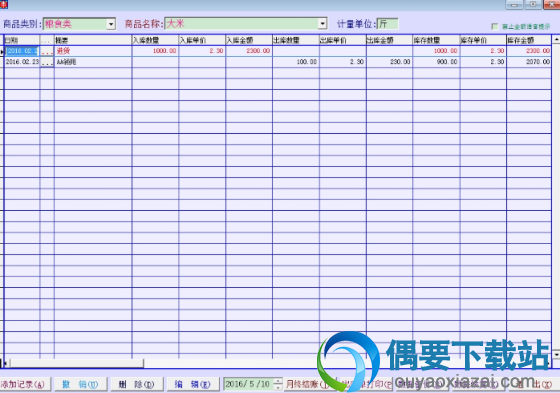Screen dimensions: 560x393
Task: Click the date stepper down arrow
Action: click(x=278, y=387)
